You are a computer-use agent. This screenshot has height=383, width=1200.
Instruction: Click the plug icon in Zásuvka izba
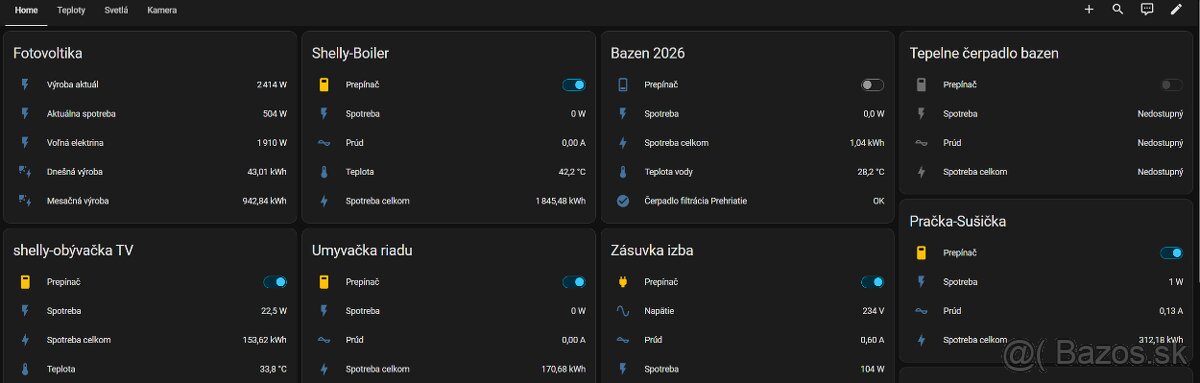click(623, 282)
